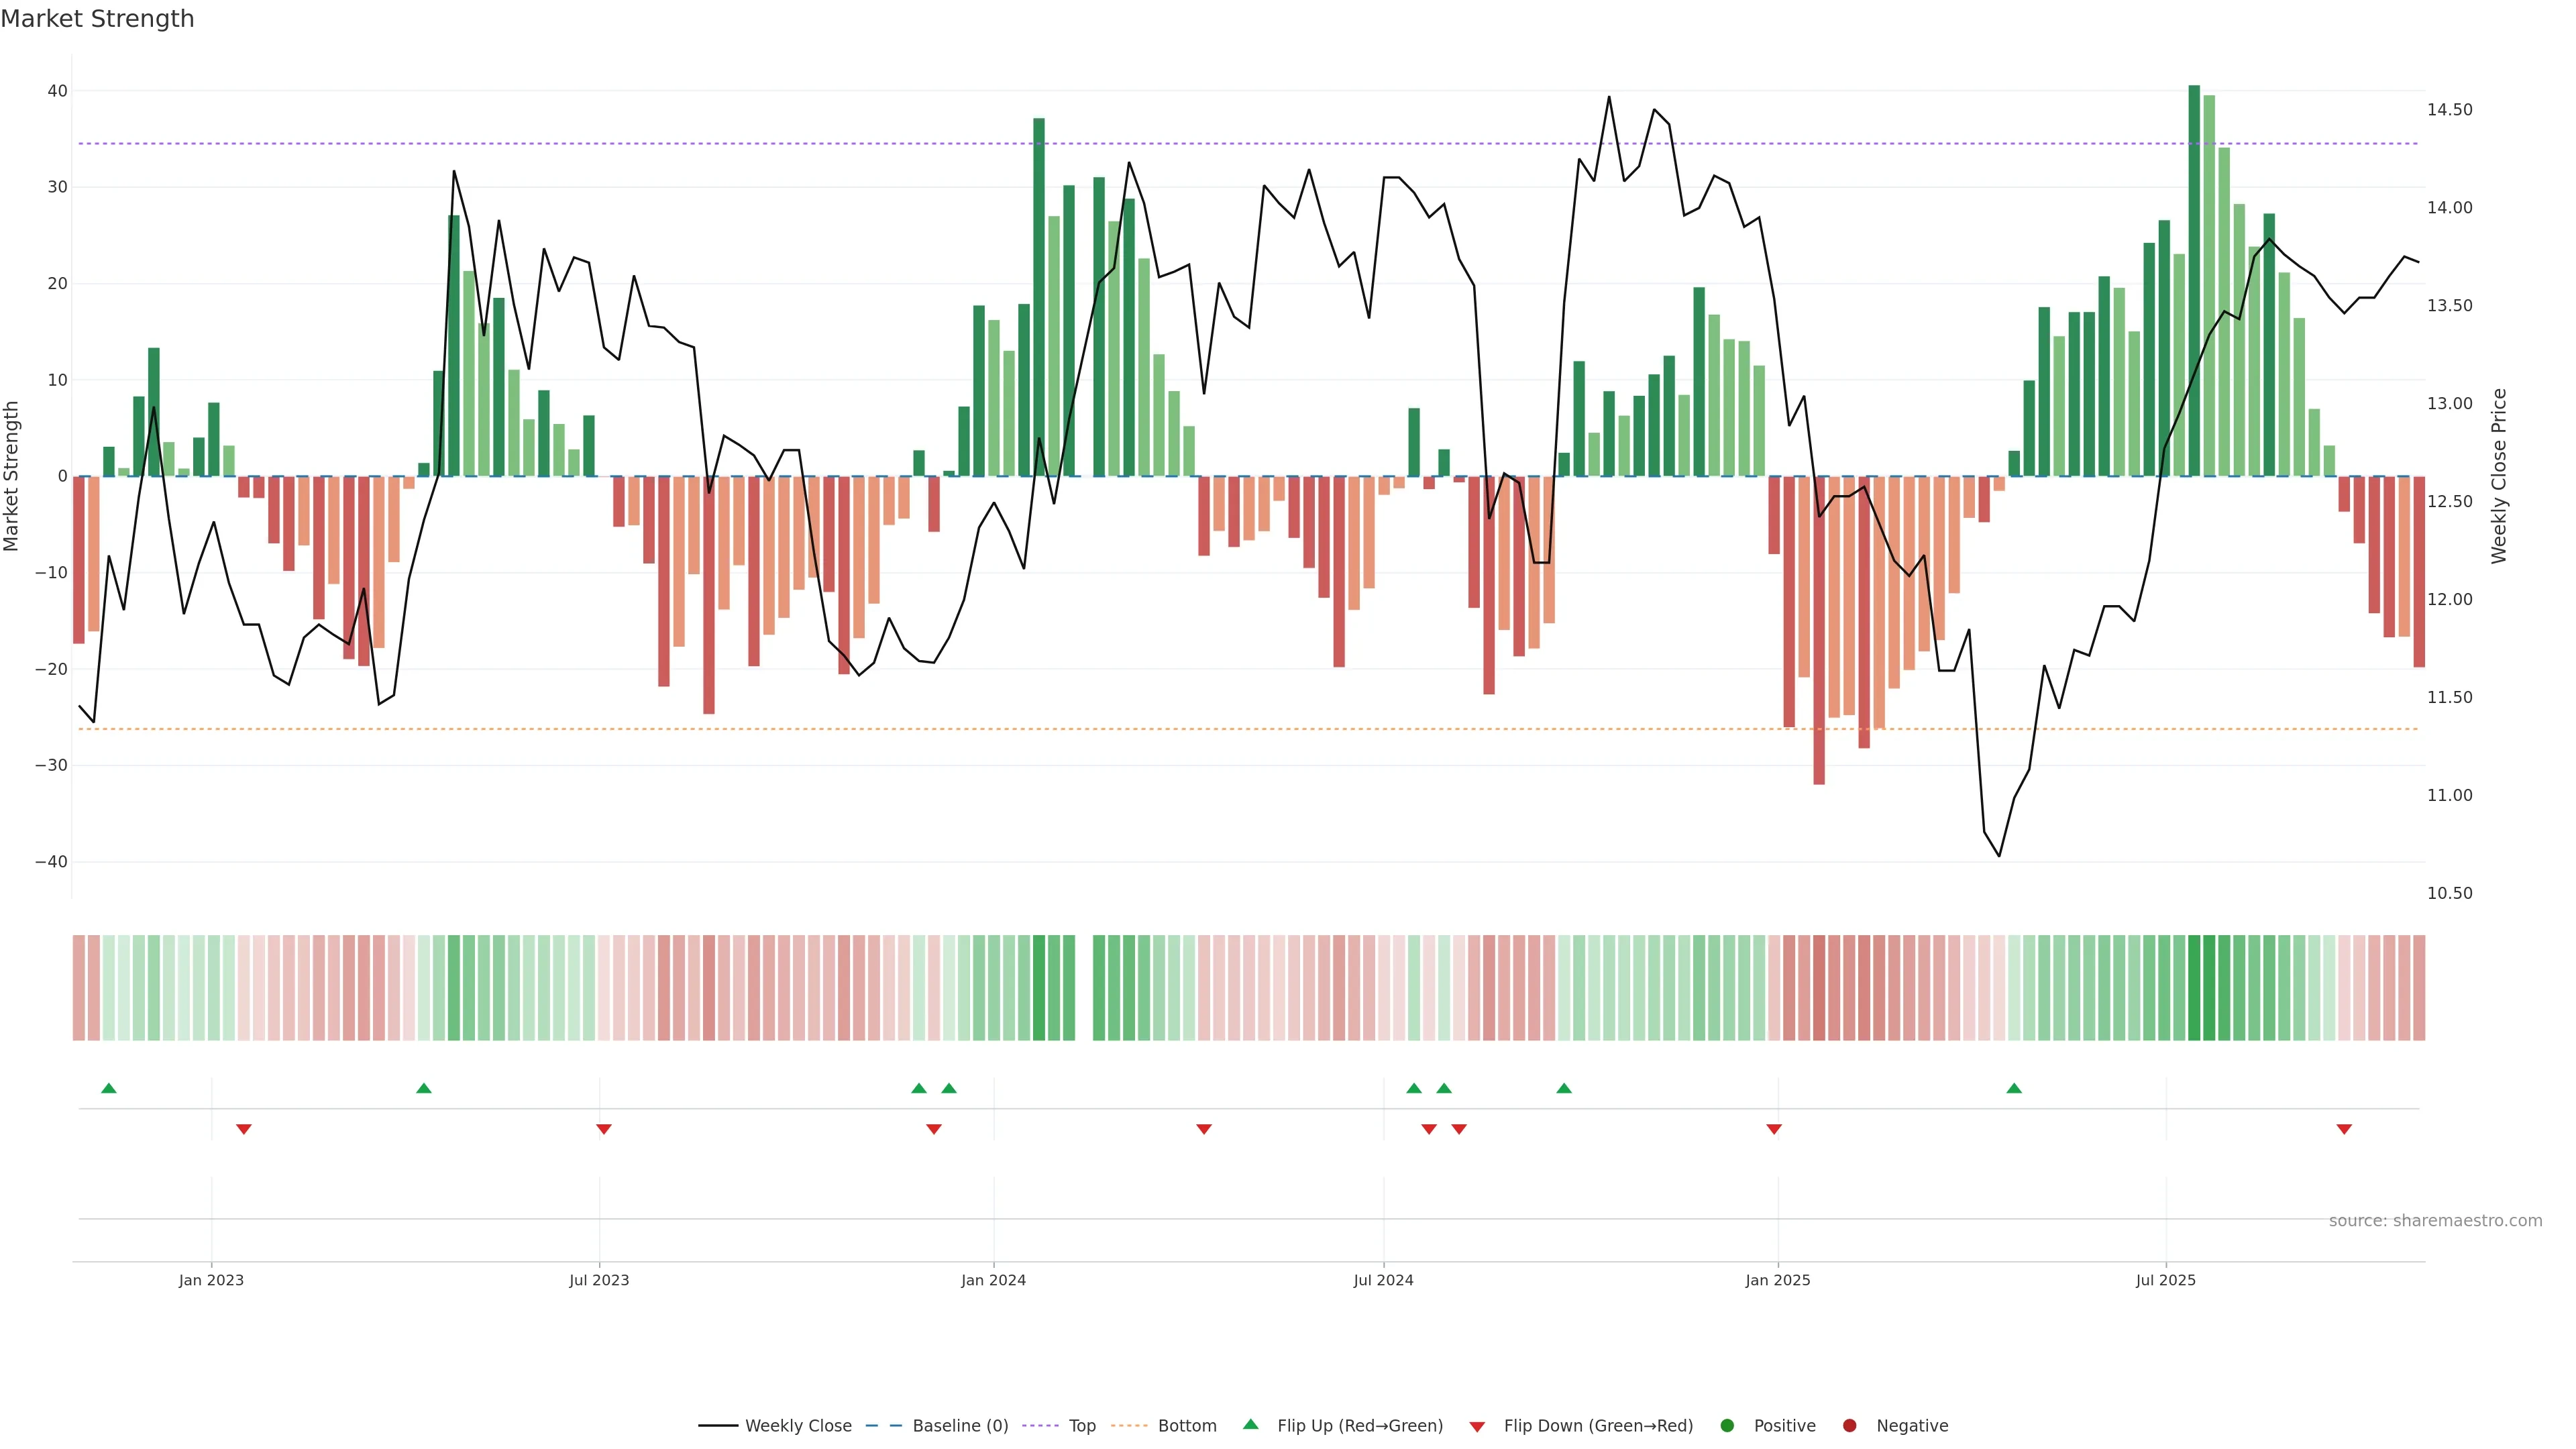2576x1449 pixels.
Task: Click the red flip-down marker at Jul 2023
Action: tap(604, 1129)
